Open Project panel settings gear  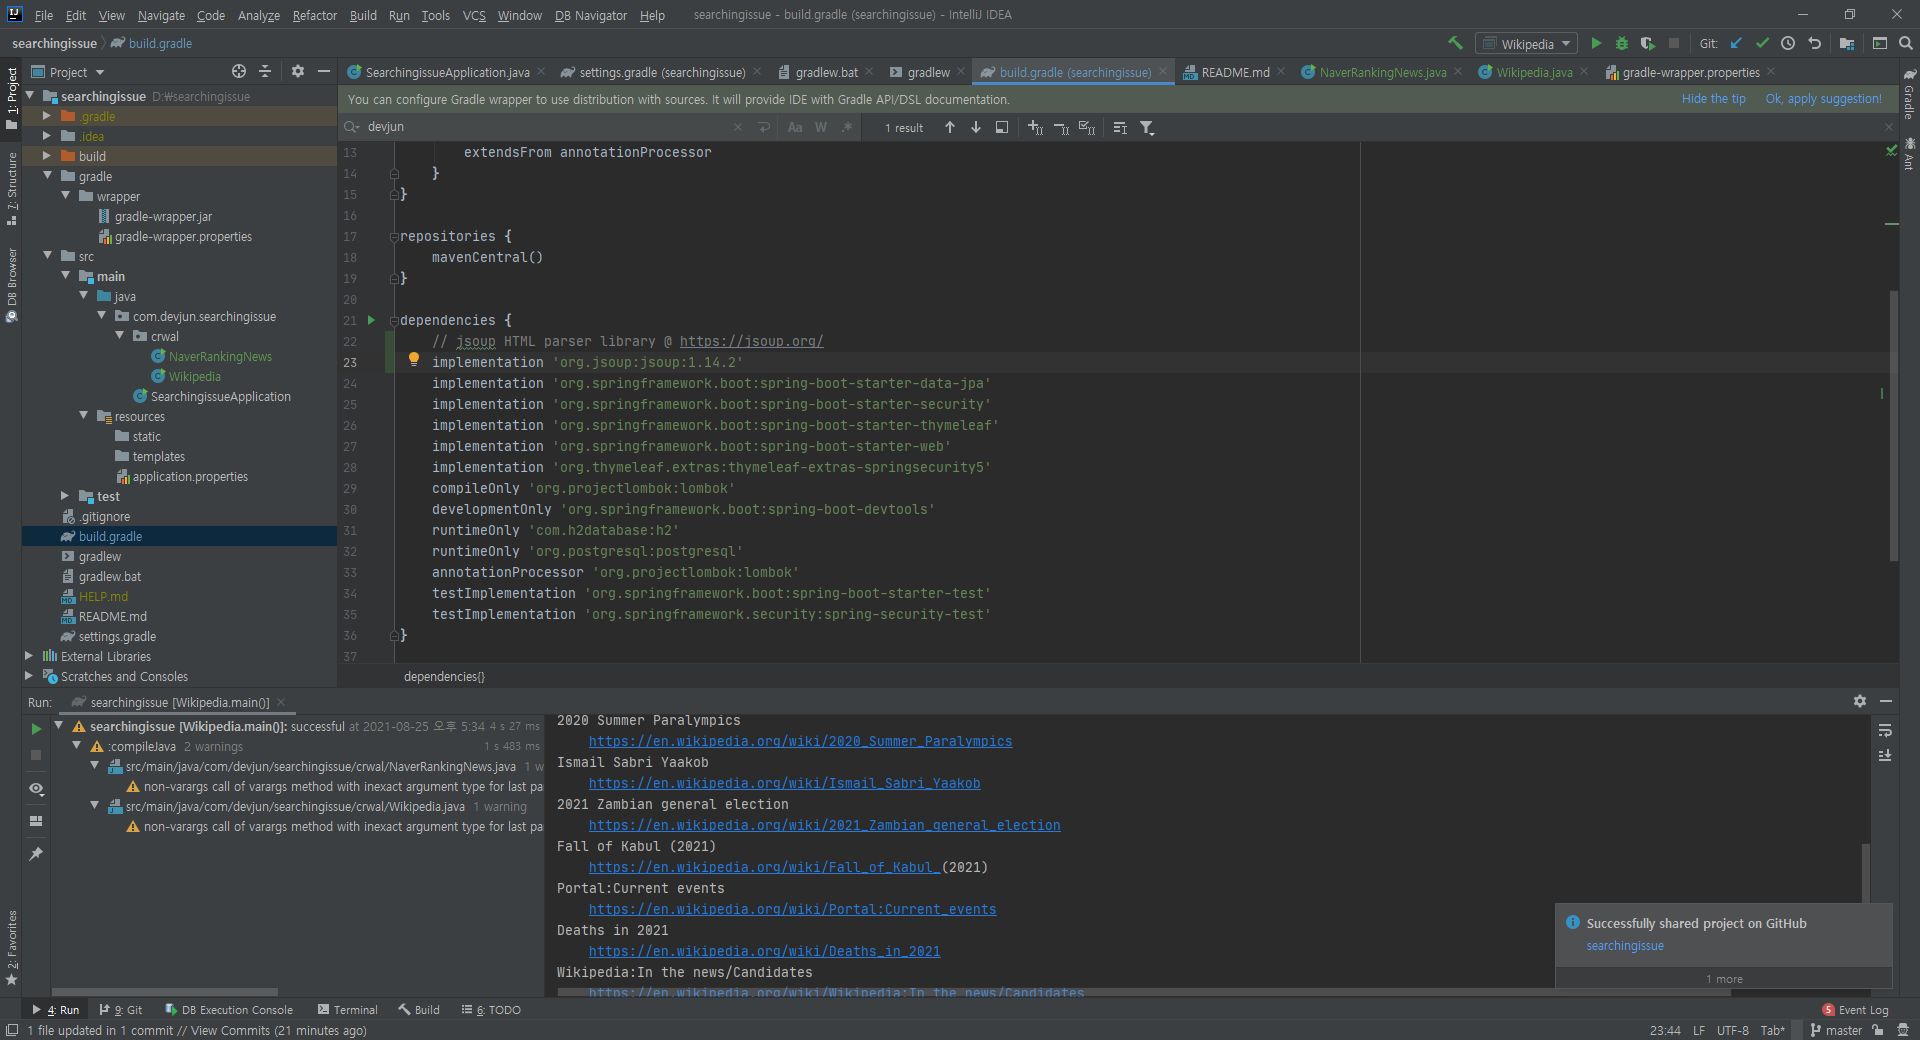point(298,71)
